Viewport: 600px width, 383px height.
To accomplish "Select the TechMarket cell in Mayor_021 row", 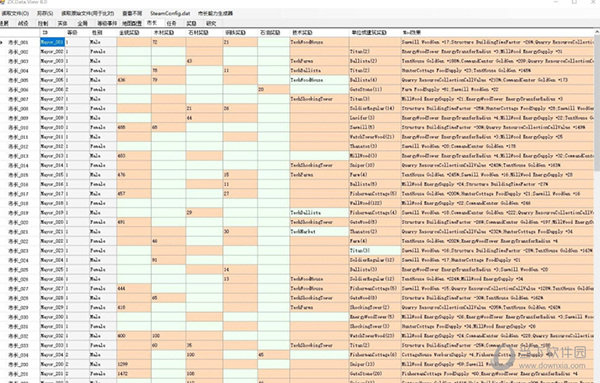I will 319,231.
